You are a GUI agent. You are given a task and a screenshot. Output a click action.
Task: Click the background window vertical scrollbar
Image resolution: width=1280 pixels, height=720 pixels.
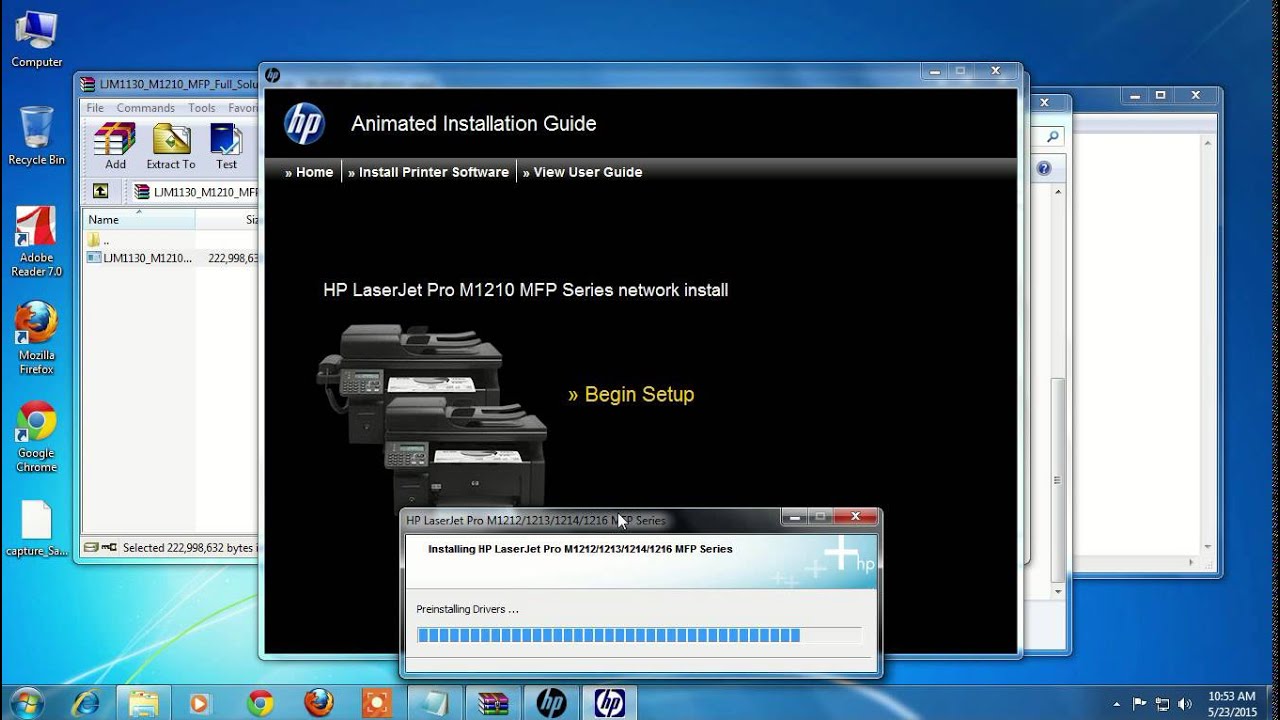pos(1058,480)
